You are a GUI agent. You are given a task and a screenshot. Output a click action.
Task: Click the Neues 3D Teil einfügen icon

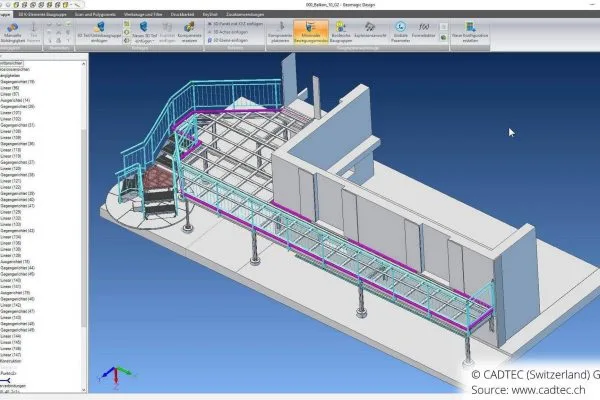point(144,27)
